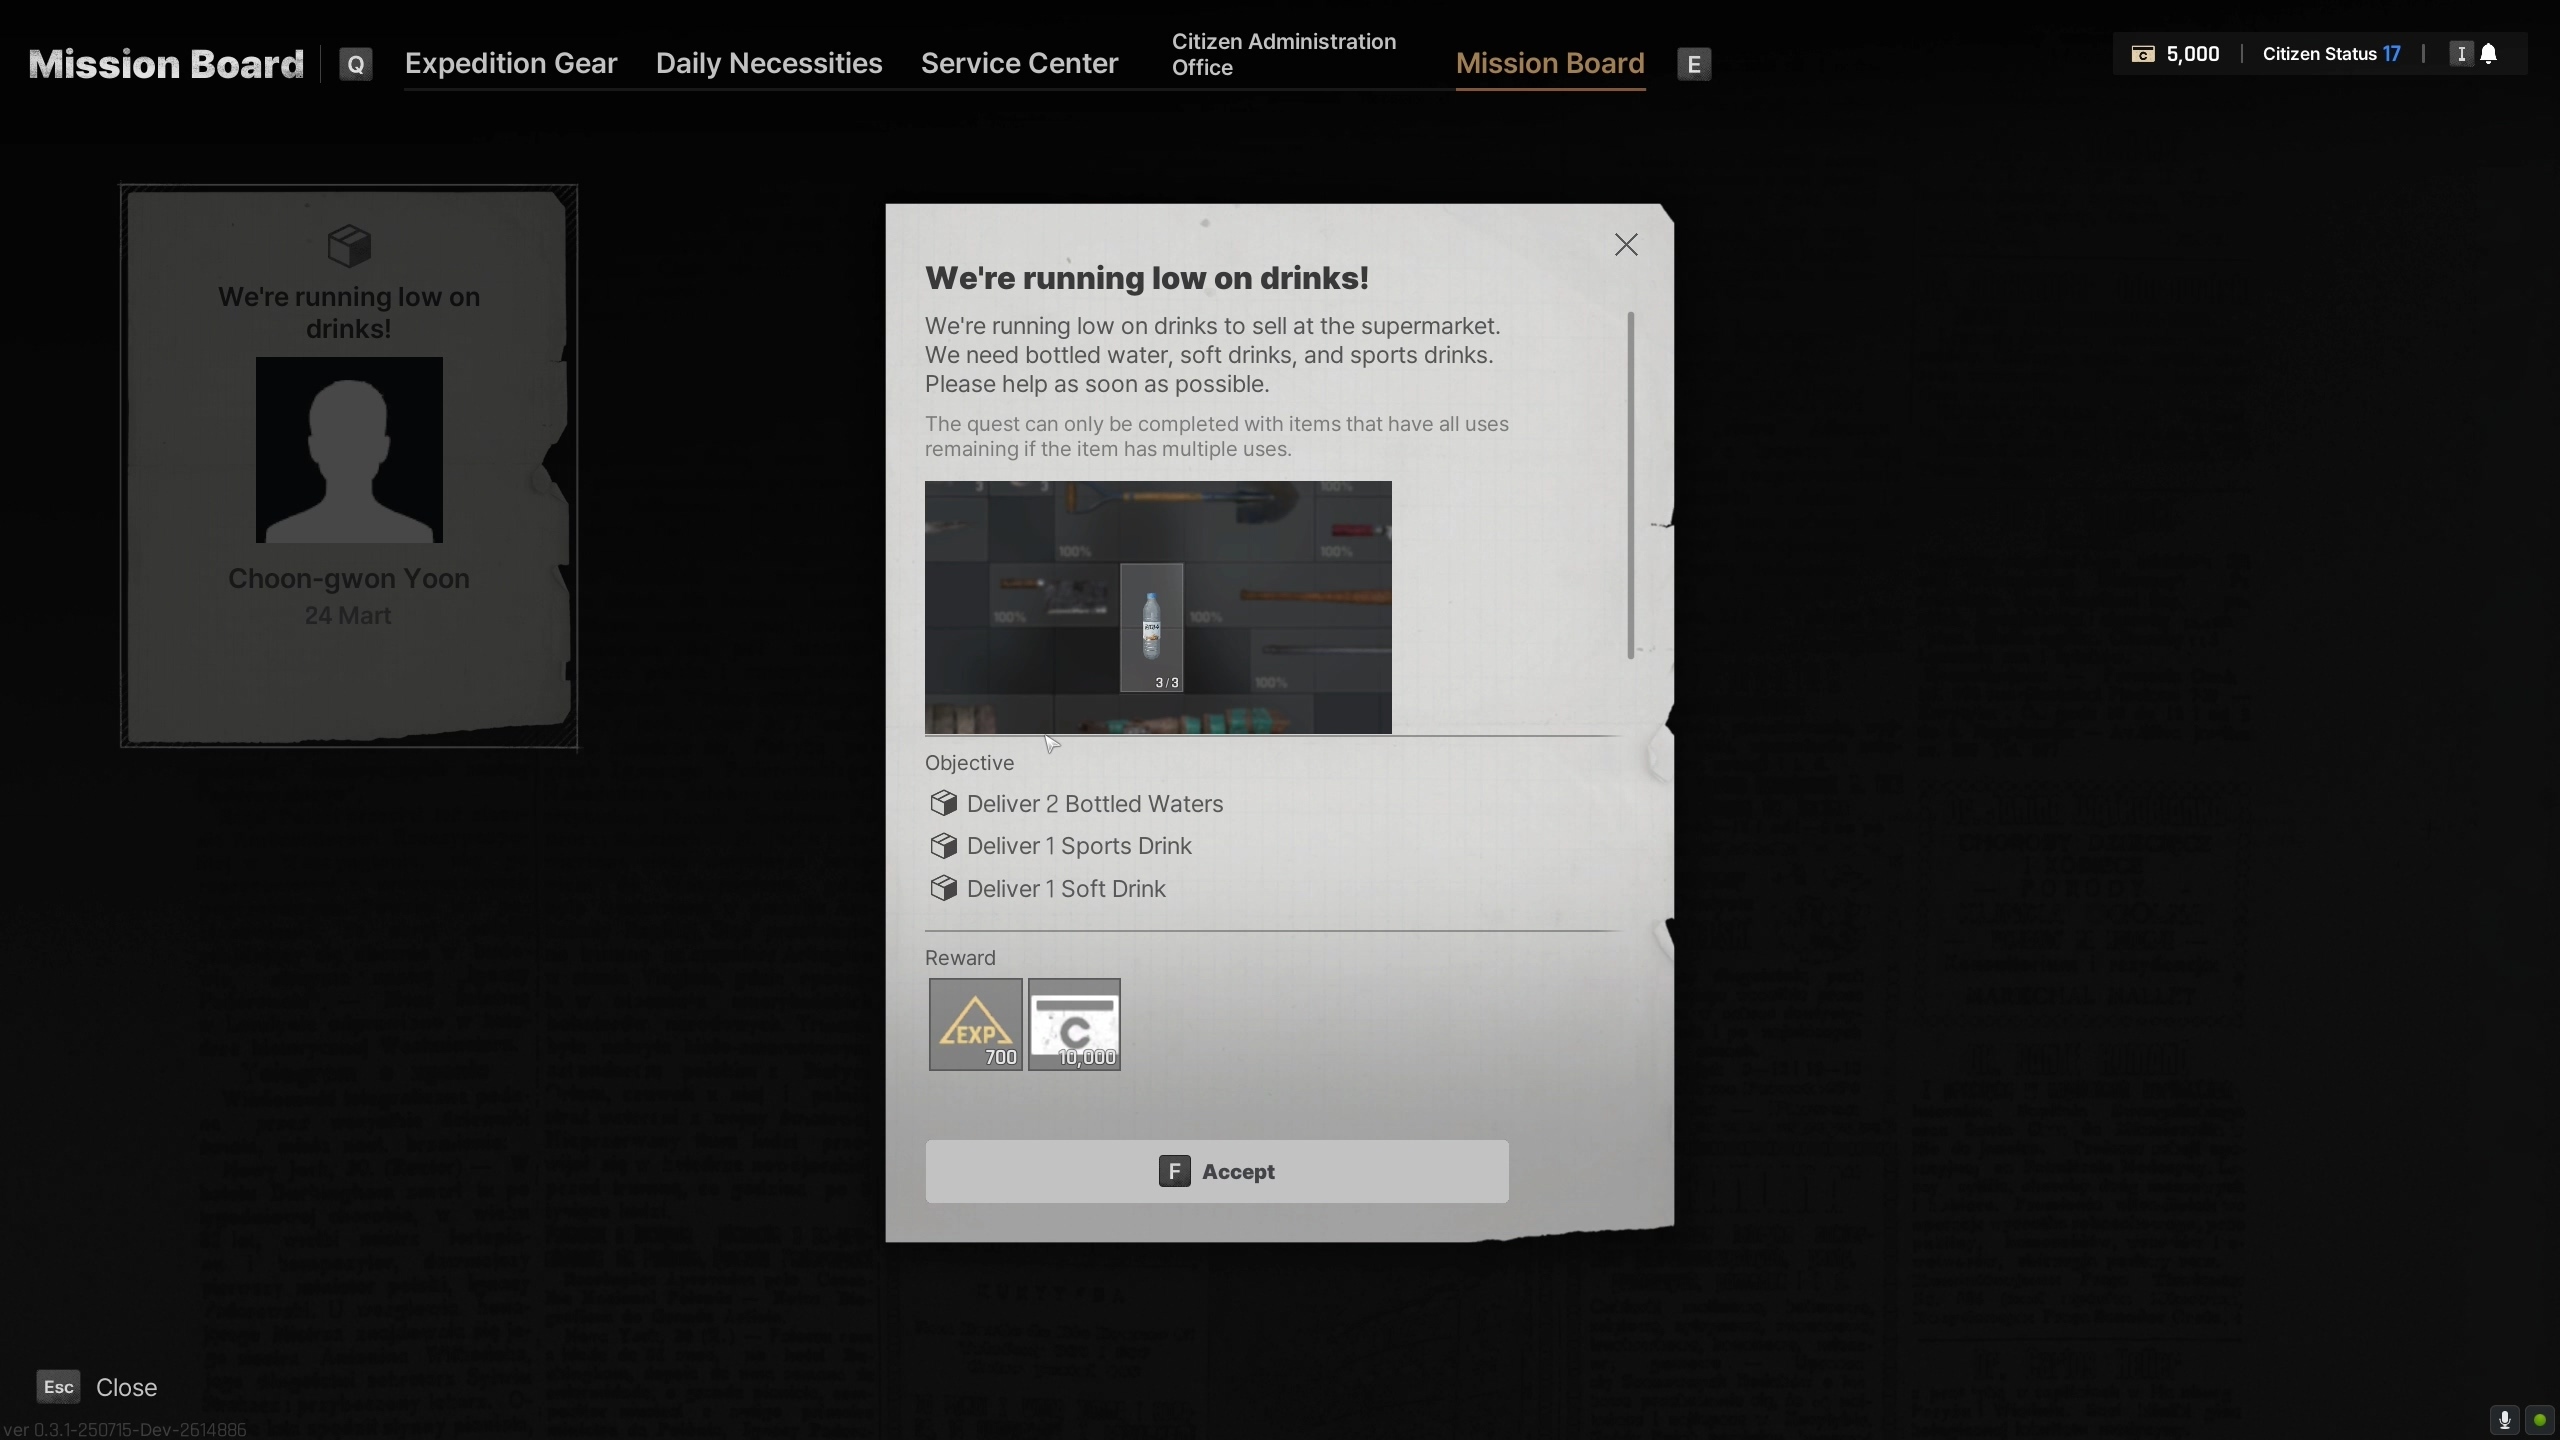Click the E key shortcut icon
This screenshot has height=1440, width=2560.
[1694, 64]
